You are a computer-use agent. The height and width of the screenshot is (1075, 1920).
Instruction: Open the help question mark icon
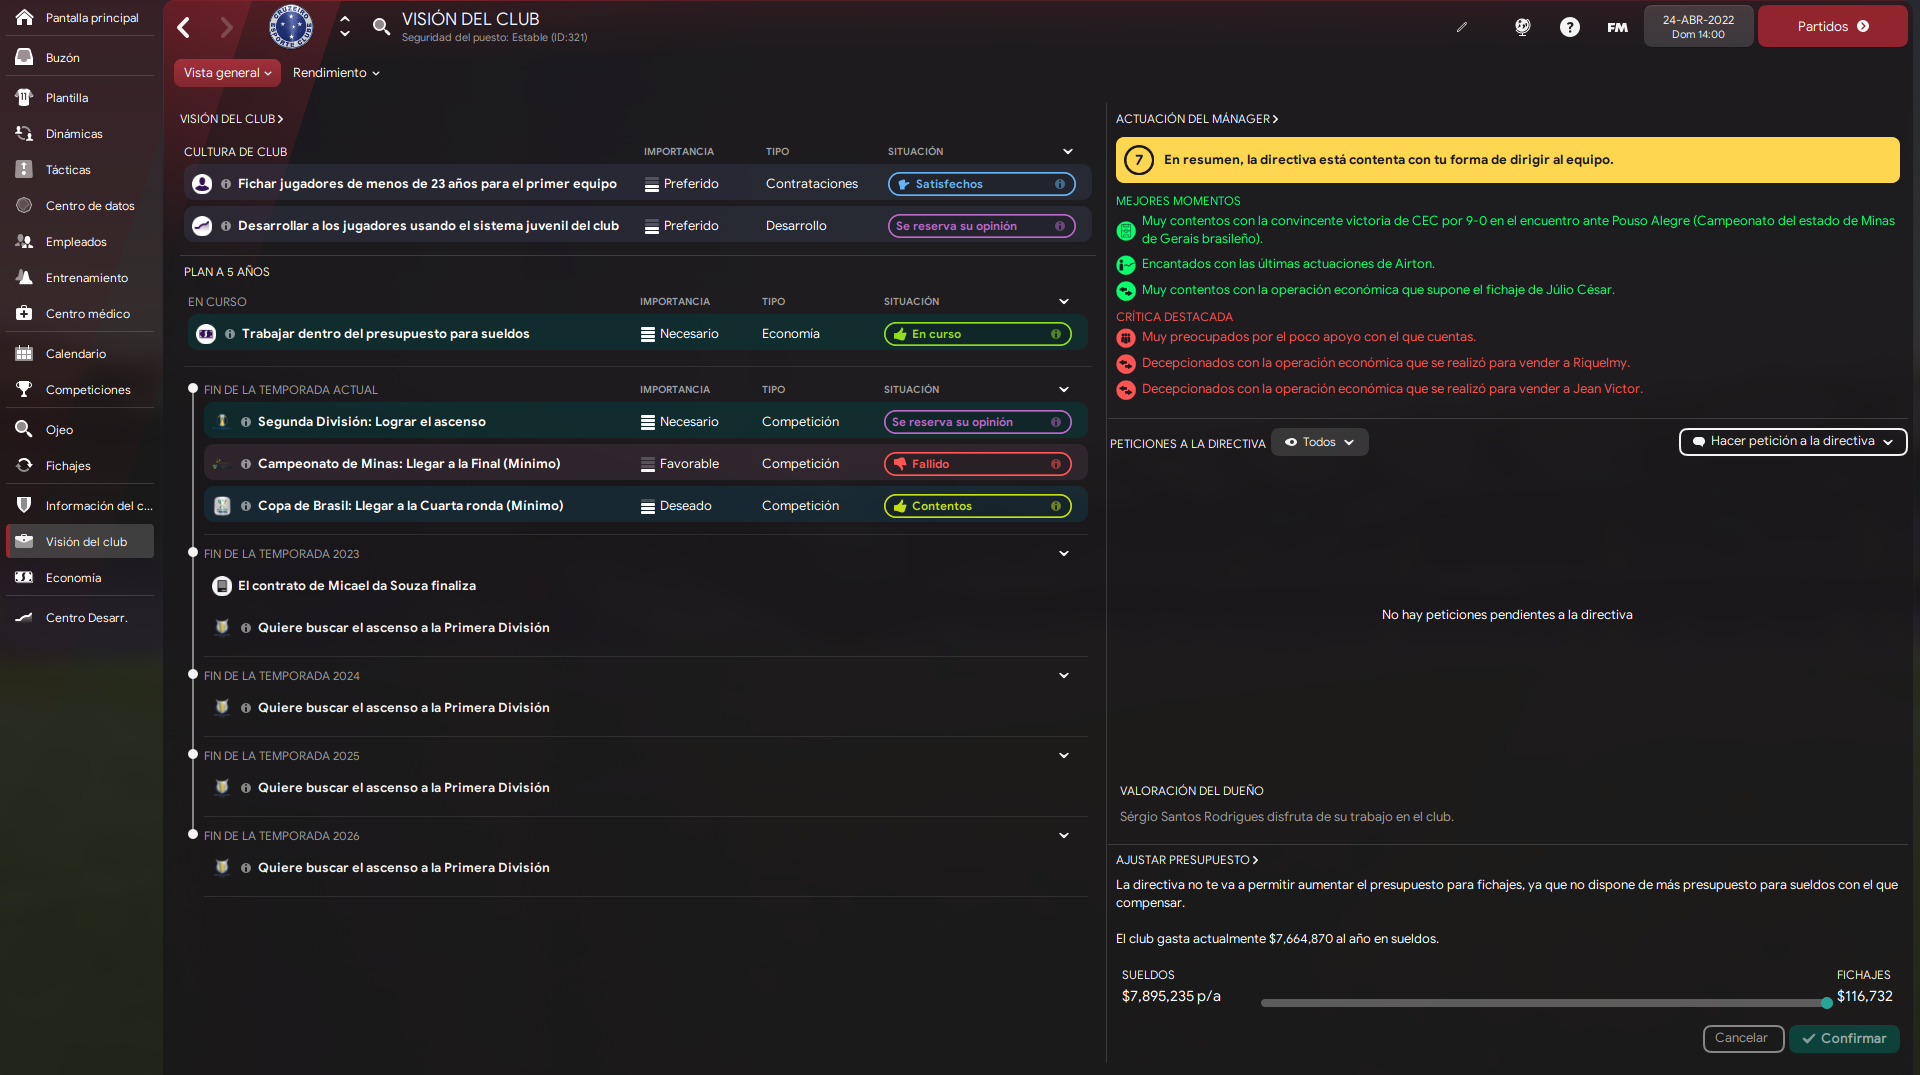[1570, 27]
